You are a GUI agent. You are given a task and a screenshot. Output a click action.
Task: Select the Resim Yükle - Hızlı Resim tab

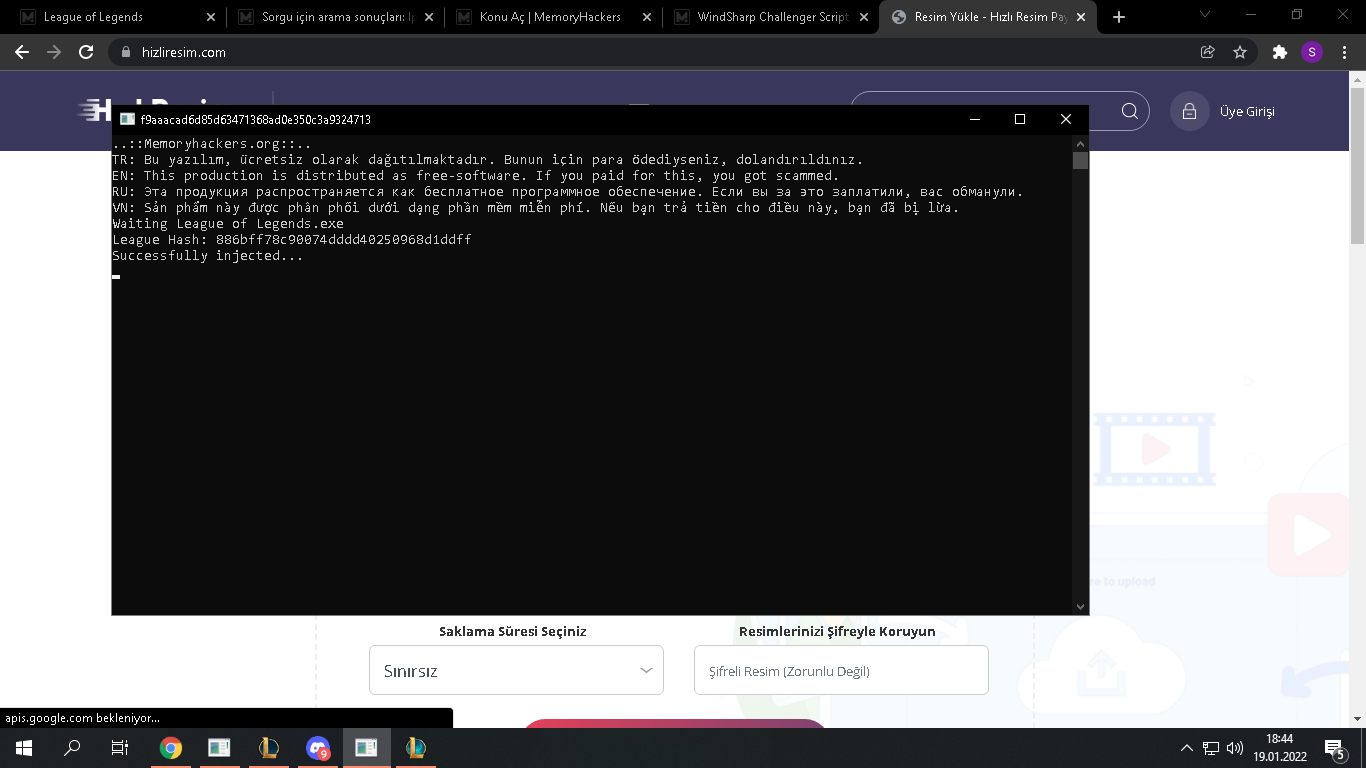tap(988, 17)
